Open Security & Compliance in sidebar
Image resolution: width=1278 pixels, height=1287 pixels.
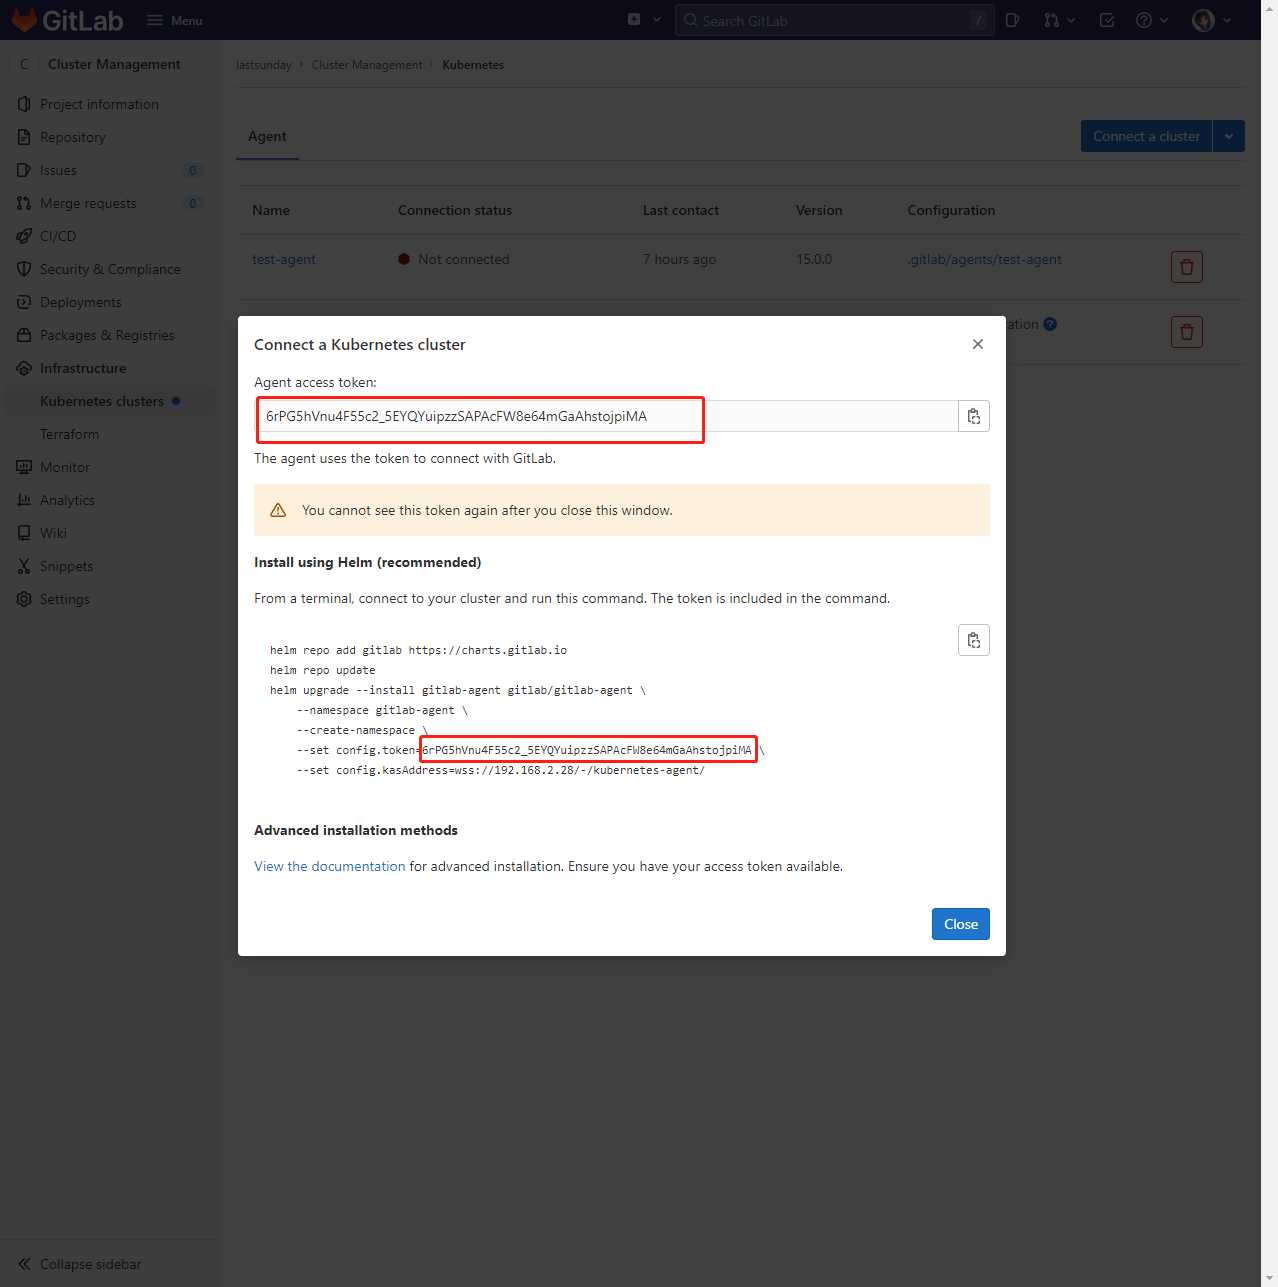click(110, 269)
